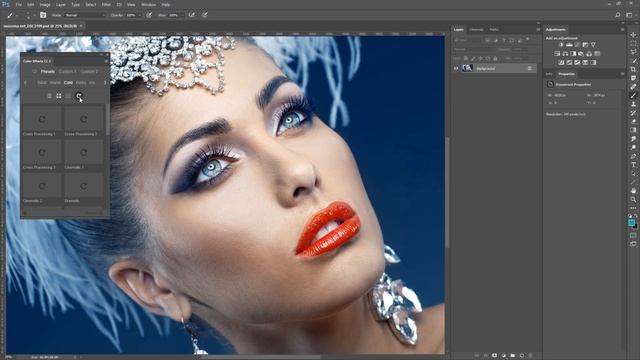Select the Horizontal Type tool

click(633, 165)
